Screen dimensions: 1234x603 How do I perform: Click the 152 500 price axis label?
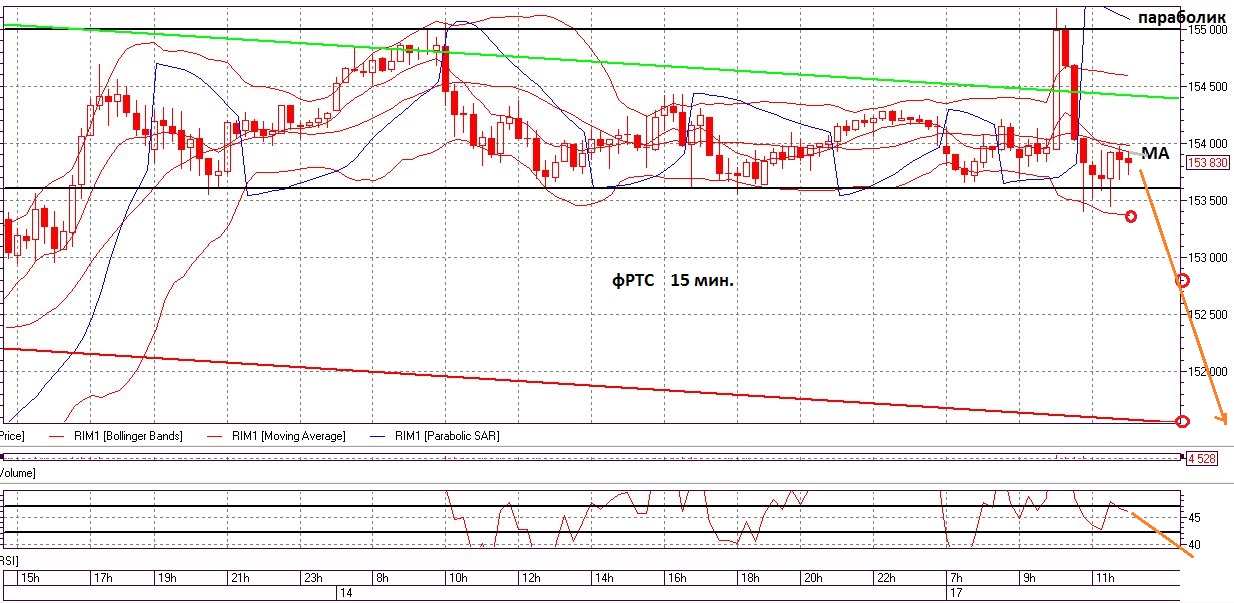[x=1208, y=315]
